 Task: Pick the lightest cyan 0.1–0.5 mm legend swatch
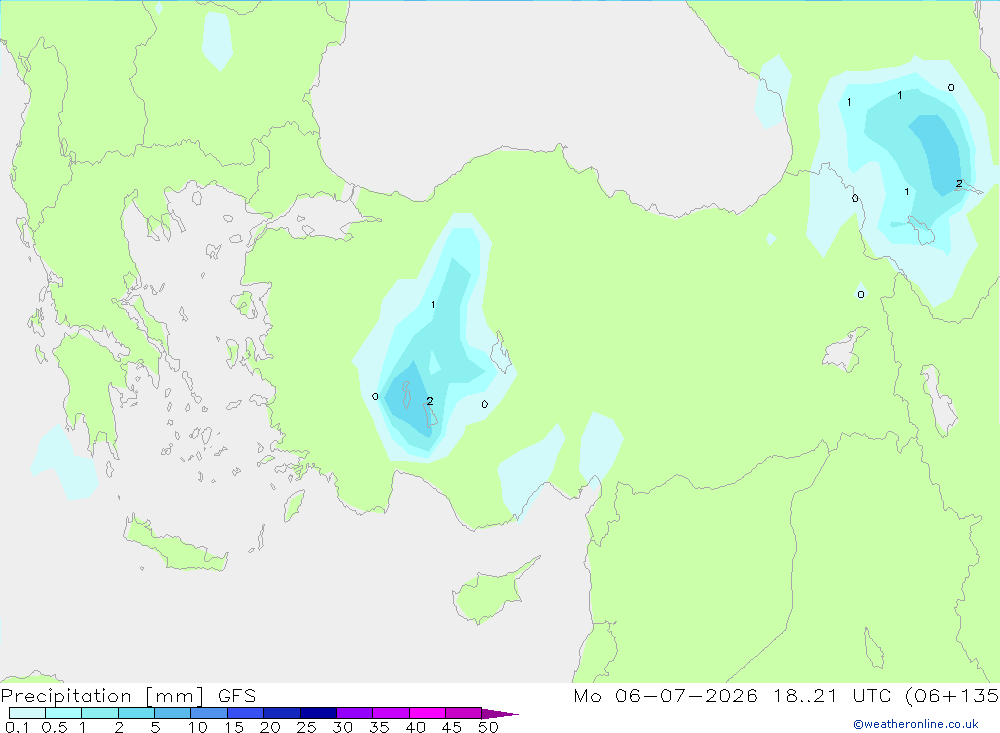(x=27, y=713)
